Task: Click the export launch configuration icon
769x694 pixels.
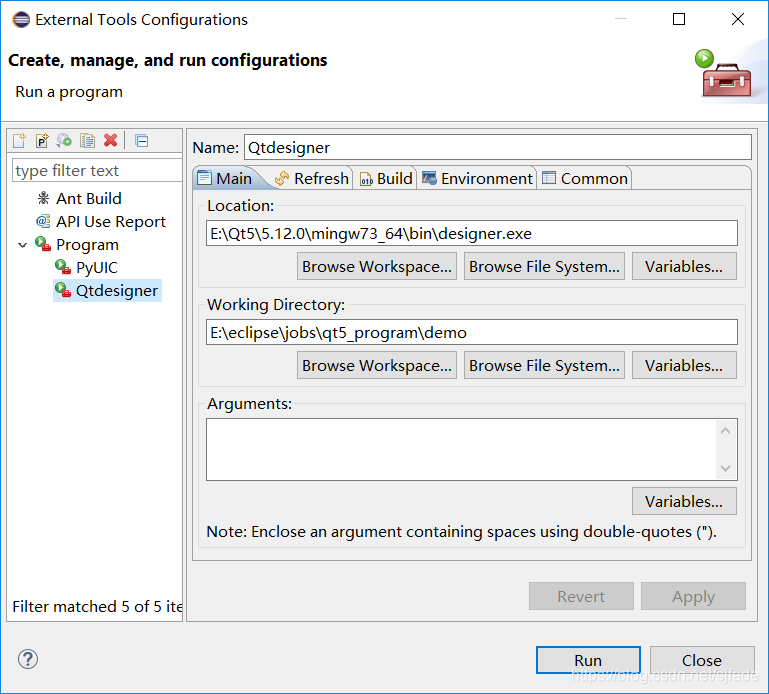Action: [x=64, y=141]
